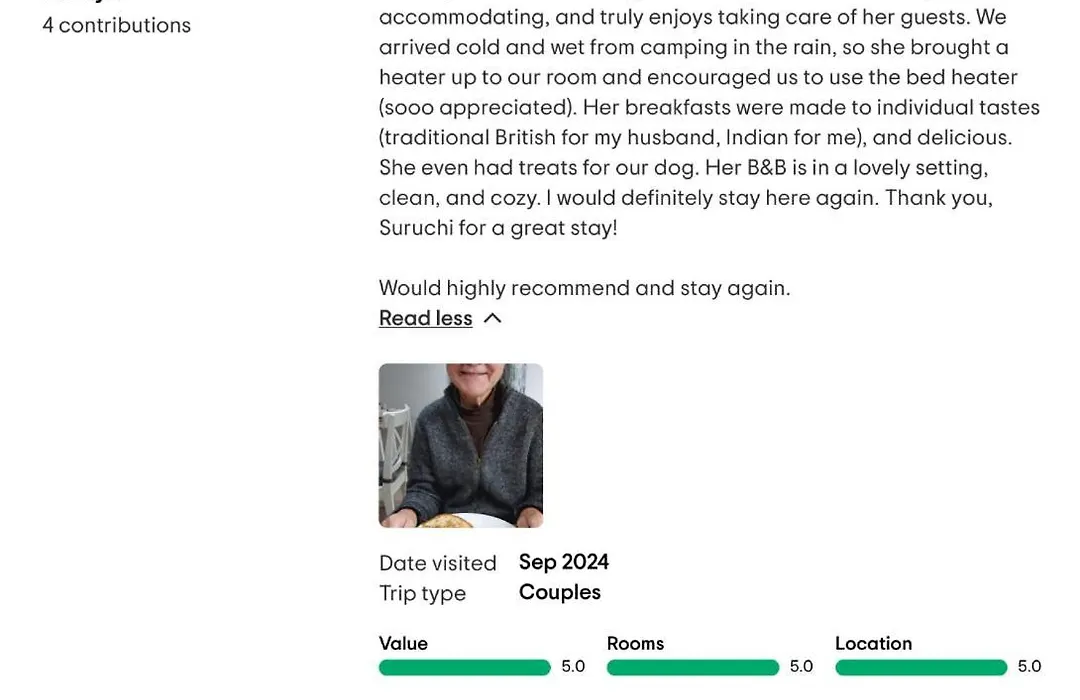Click the Trip type label
The width and height of the screenshot is (1080, 700).
pyautogui.click(x=422, y=594)
